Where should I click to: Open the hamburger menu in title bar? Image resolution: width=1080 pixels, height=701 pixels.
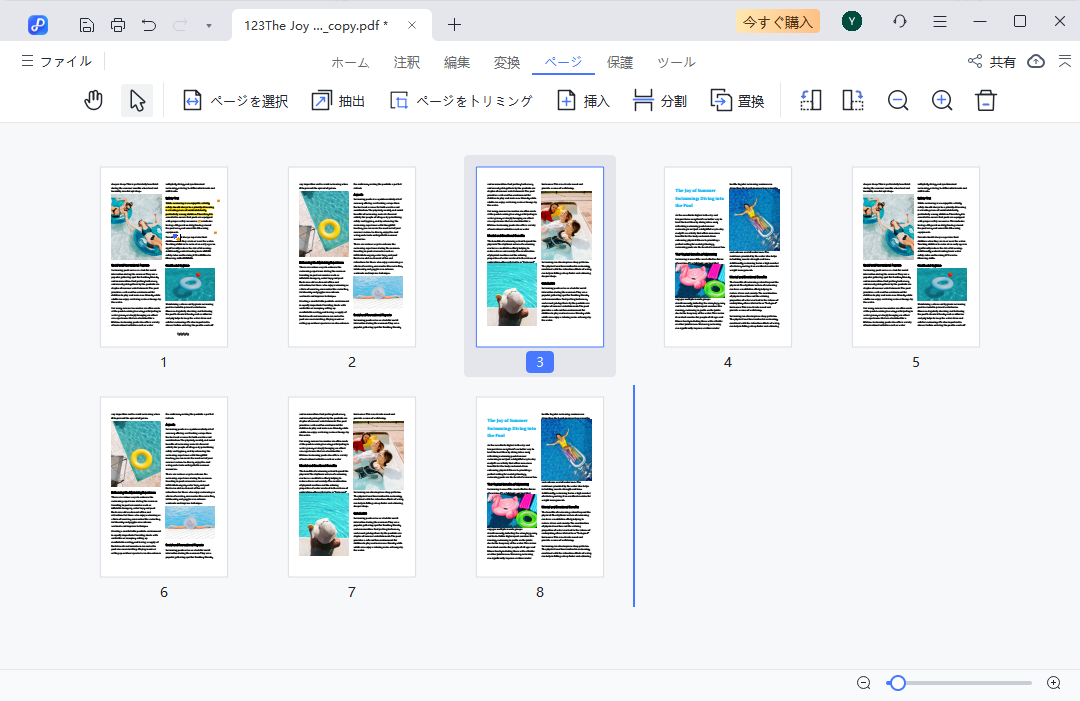click(x=939, y=21)
